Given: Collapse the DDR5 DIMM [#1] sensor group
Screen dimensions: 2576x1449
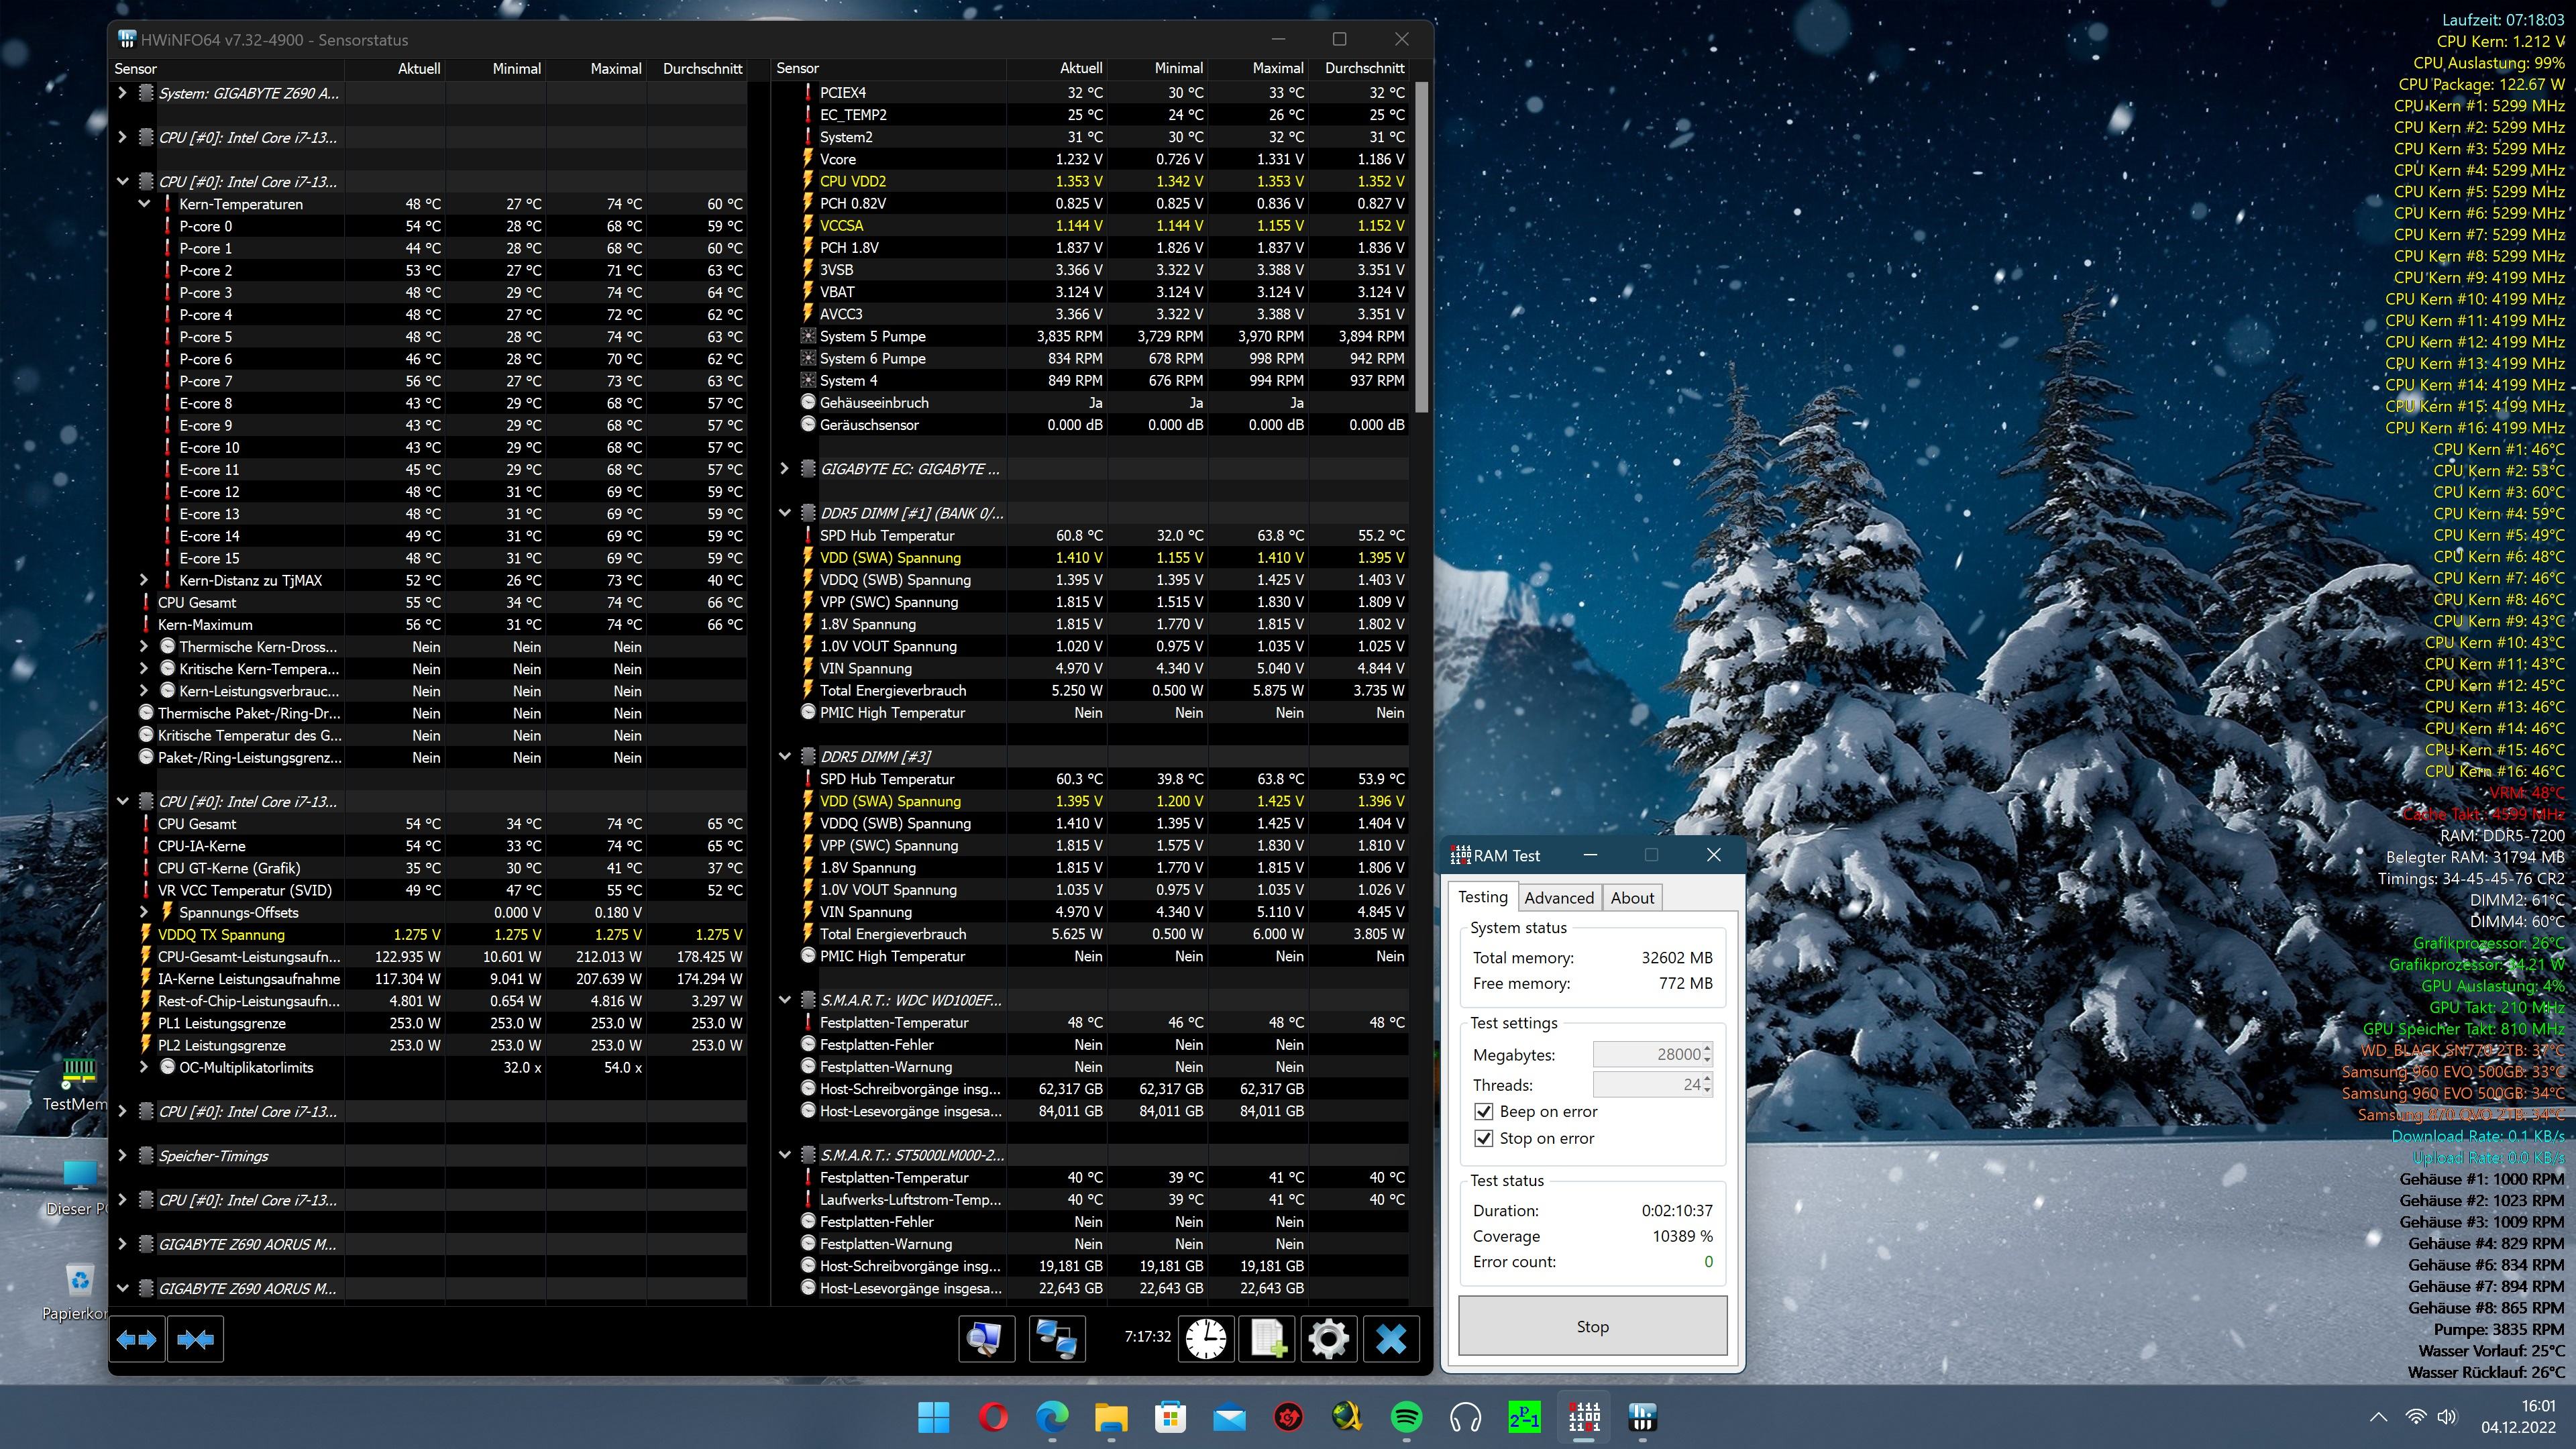Looking at the screenshot, I should click(784, 513).
